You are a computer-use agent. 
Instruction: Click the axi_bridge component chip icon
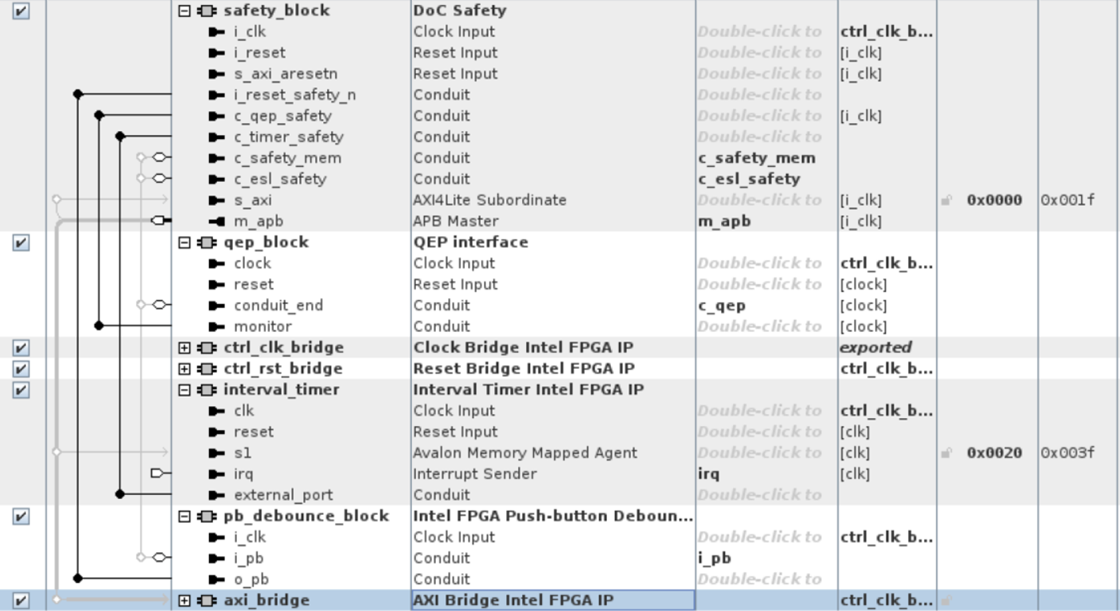tap(207, 600)
